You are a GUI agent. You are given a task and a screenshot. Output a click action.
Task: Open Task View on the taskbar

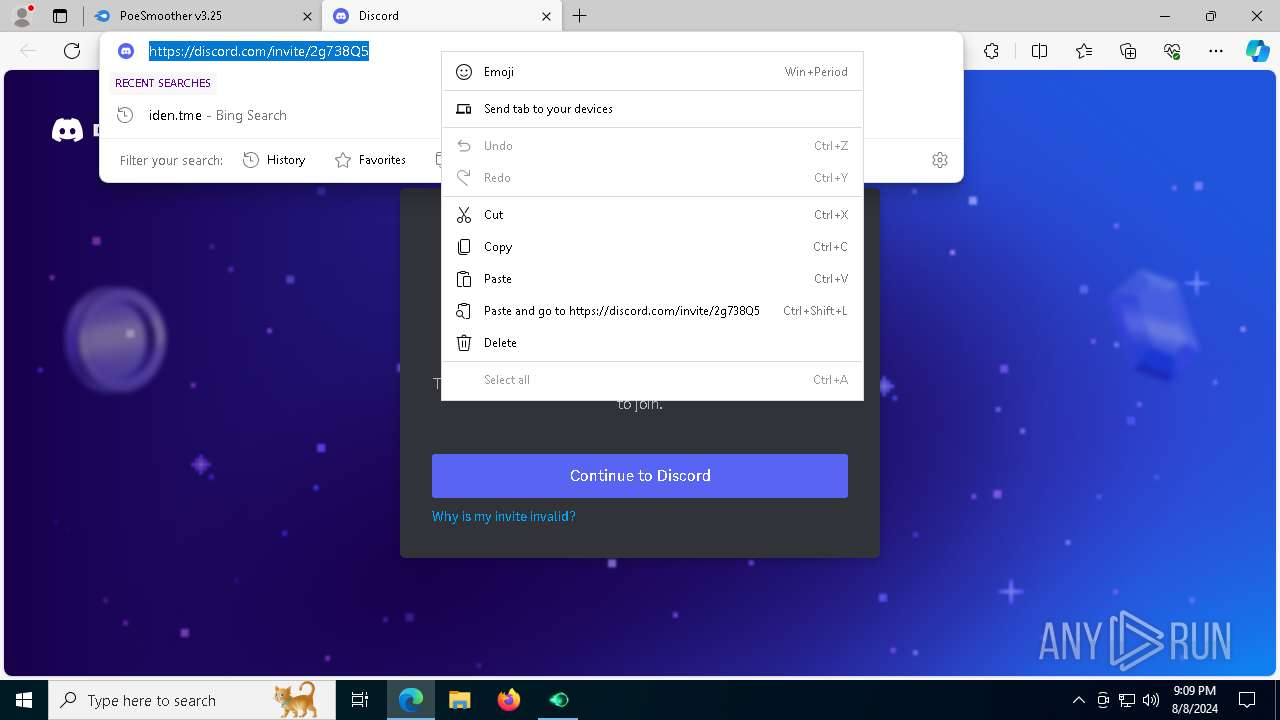(x=360, y=700)
